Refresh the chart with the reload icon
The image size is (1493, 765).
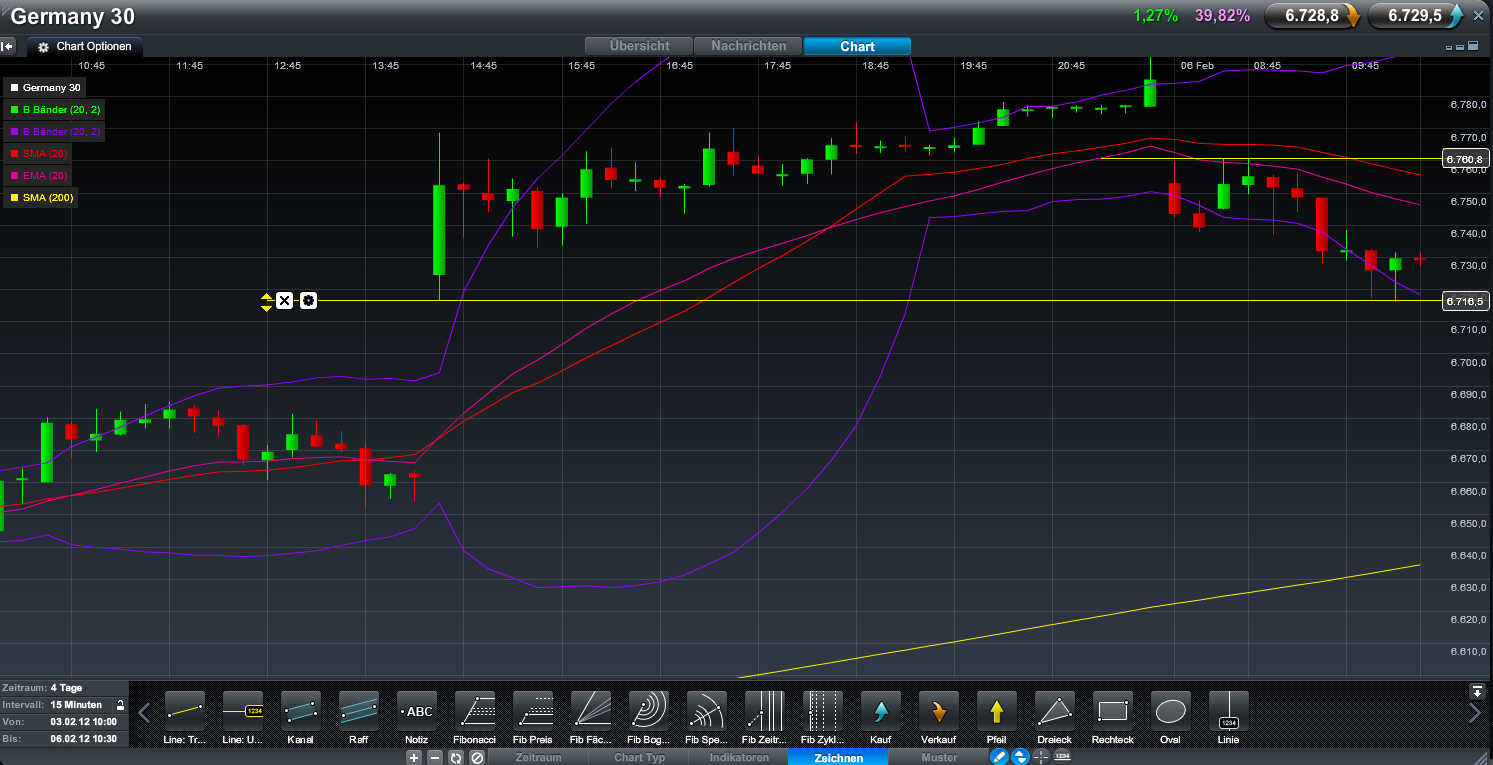(x=456, y=758)
